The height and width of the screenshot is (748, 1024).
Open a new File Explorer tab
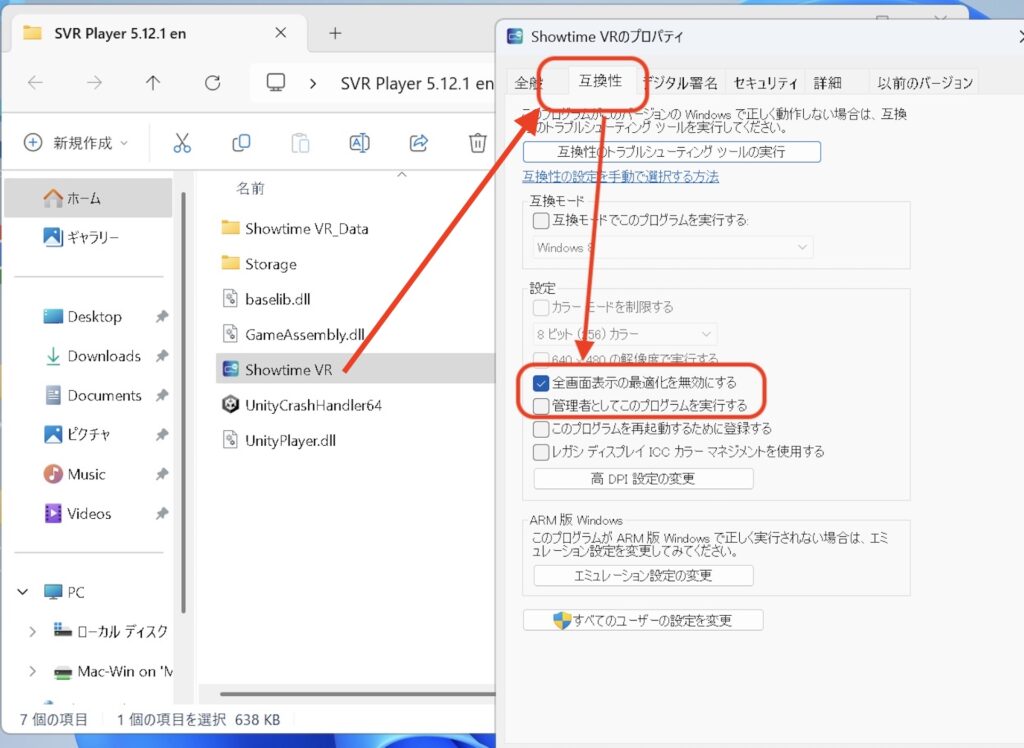click(x=335, y=33)
